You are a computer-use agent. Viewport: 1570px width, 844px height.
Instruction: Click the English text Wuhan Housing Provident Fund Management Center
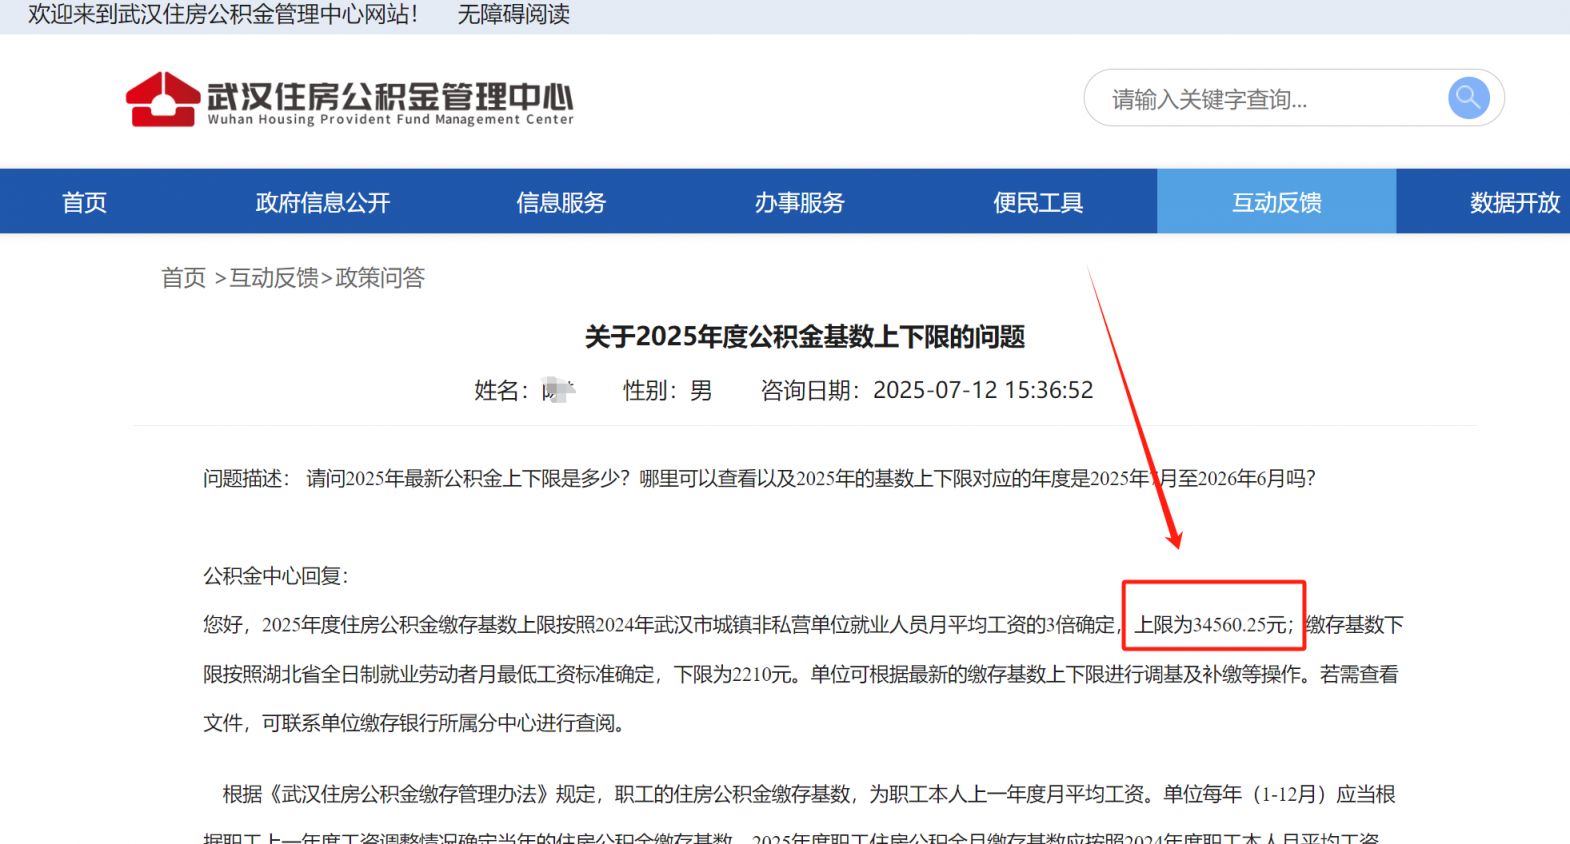[x=390, y=119]
